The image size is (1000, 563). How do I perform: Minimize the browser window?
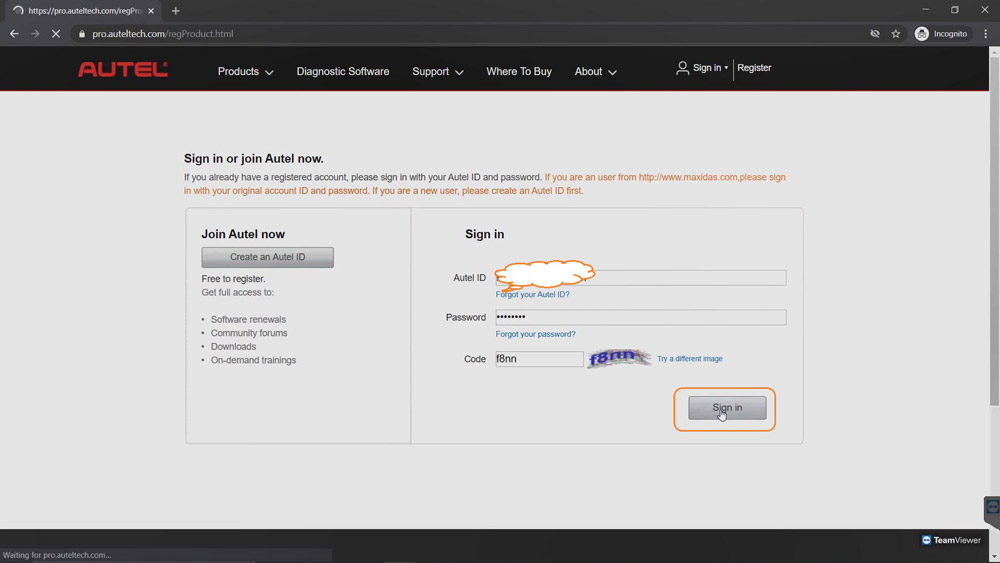point(925,10)
